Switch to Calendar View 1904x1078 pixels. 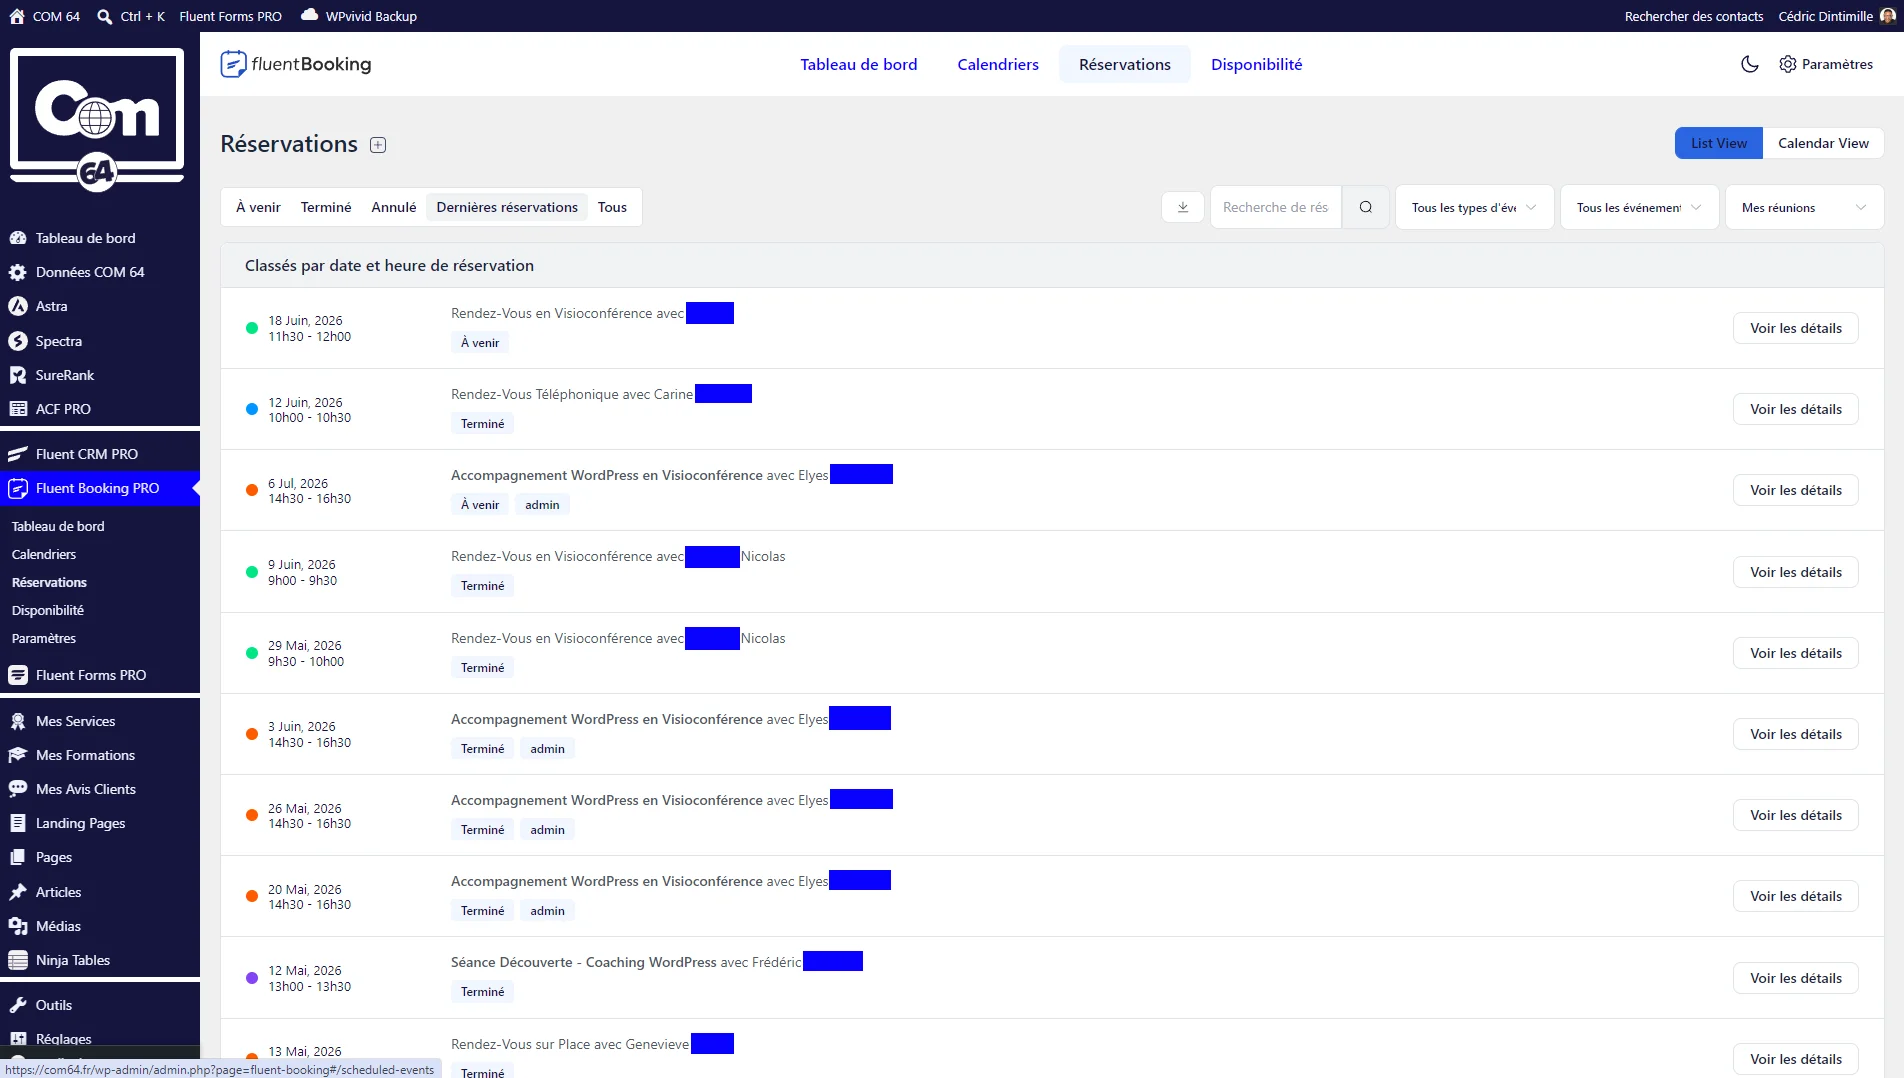click(1822, 143)
